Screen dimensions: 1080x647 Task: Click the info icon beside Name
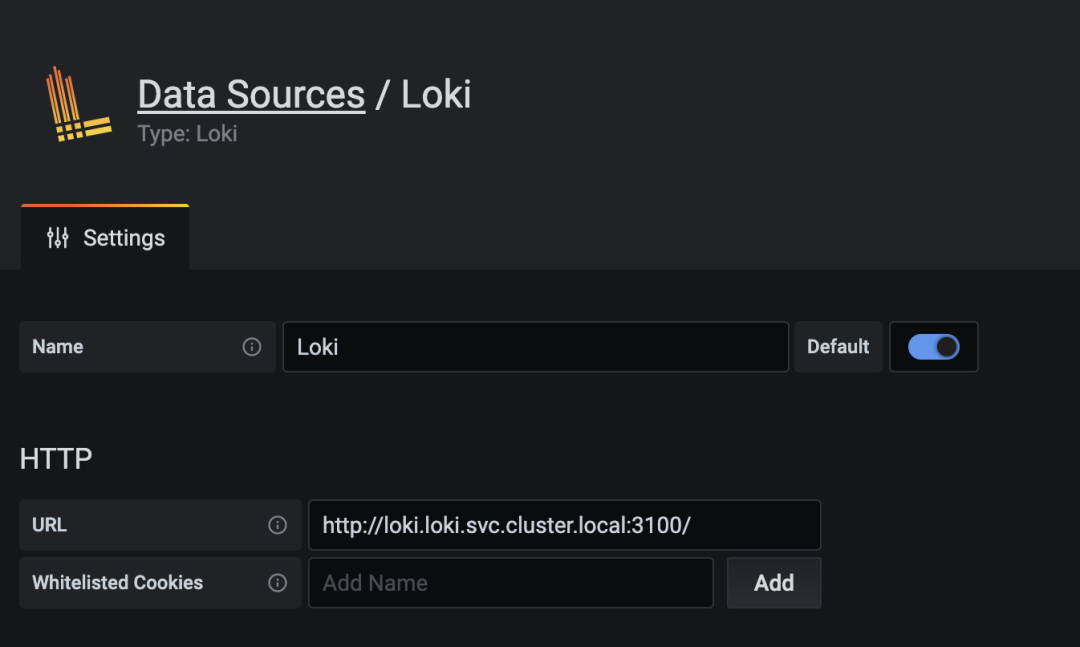tap(252, 347)
